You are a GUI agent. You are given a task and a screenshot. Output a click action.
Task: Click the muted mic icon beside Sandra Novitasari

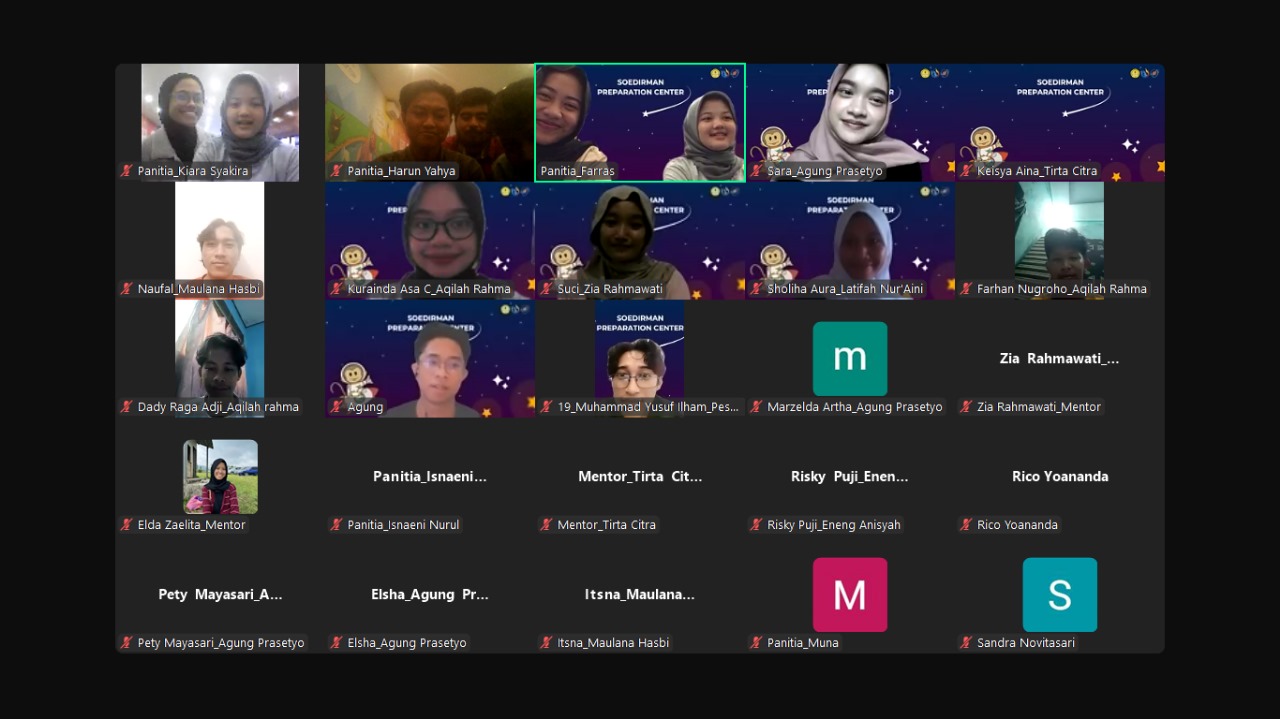pos(967,643)
